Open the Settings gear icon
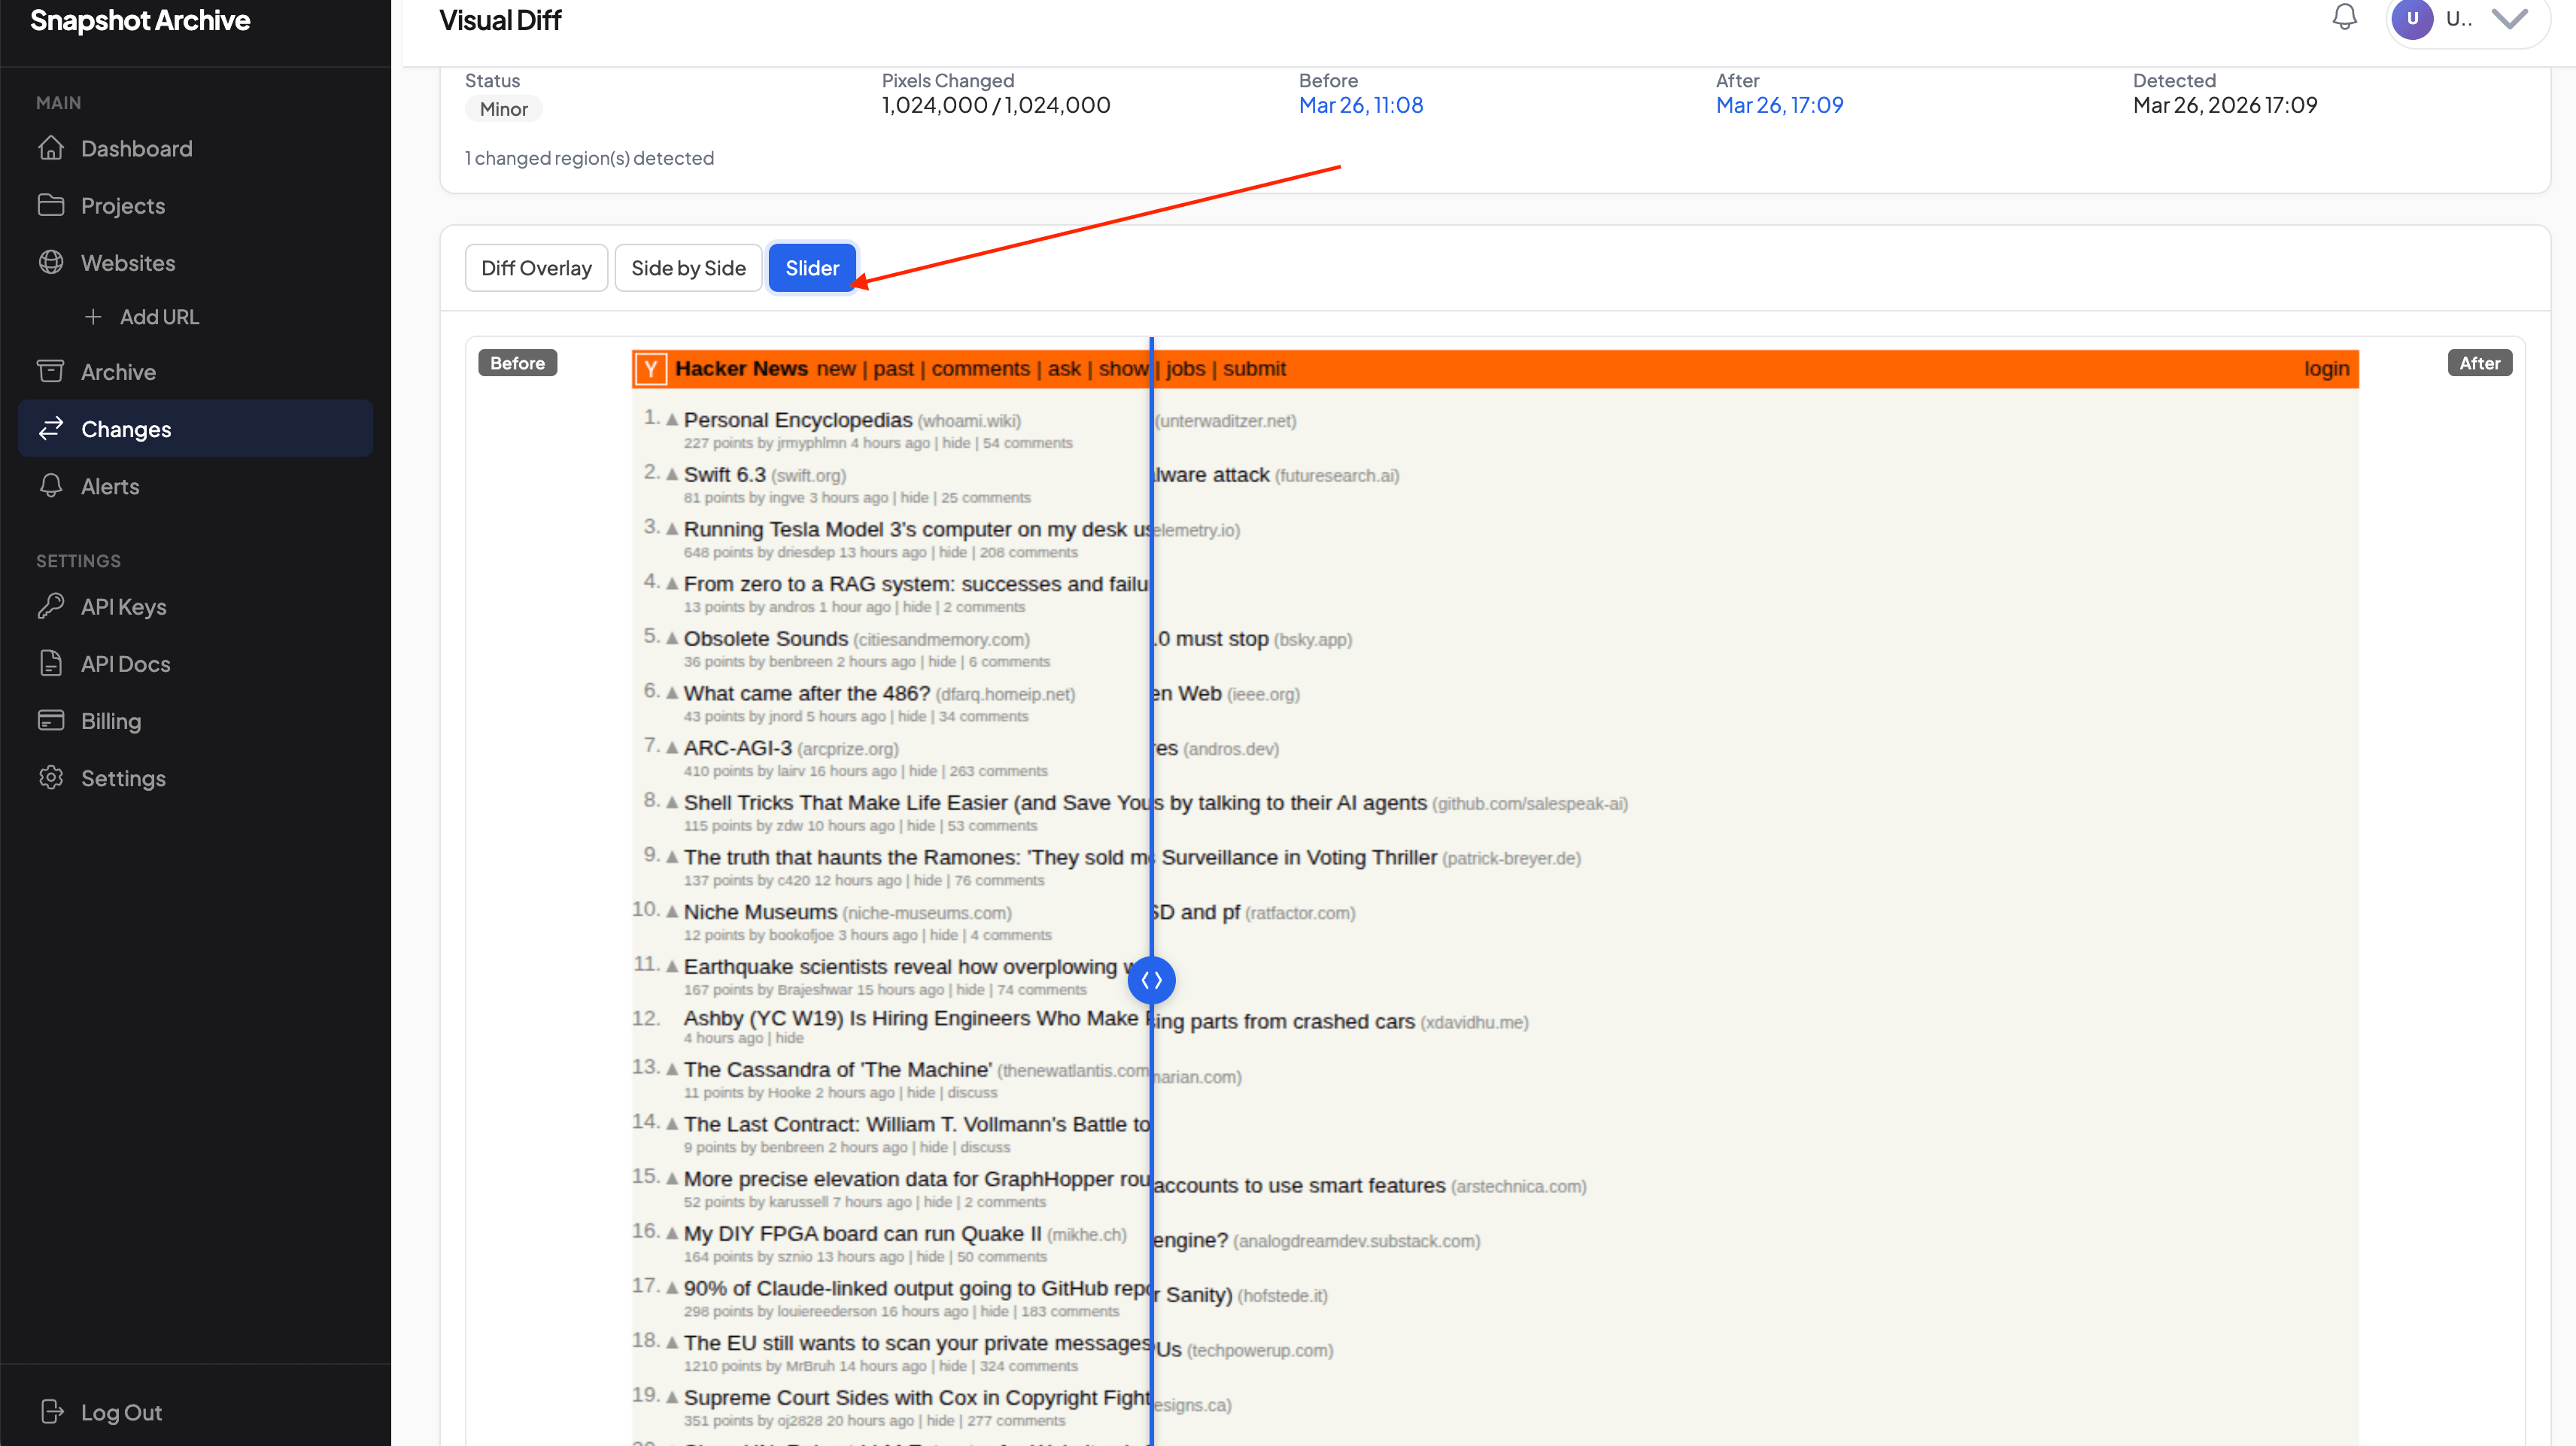 click(51, 777)
